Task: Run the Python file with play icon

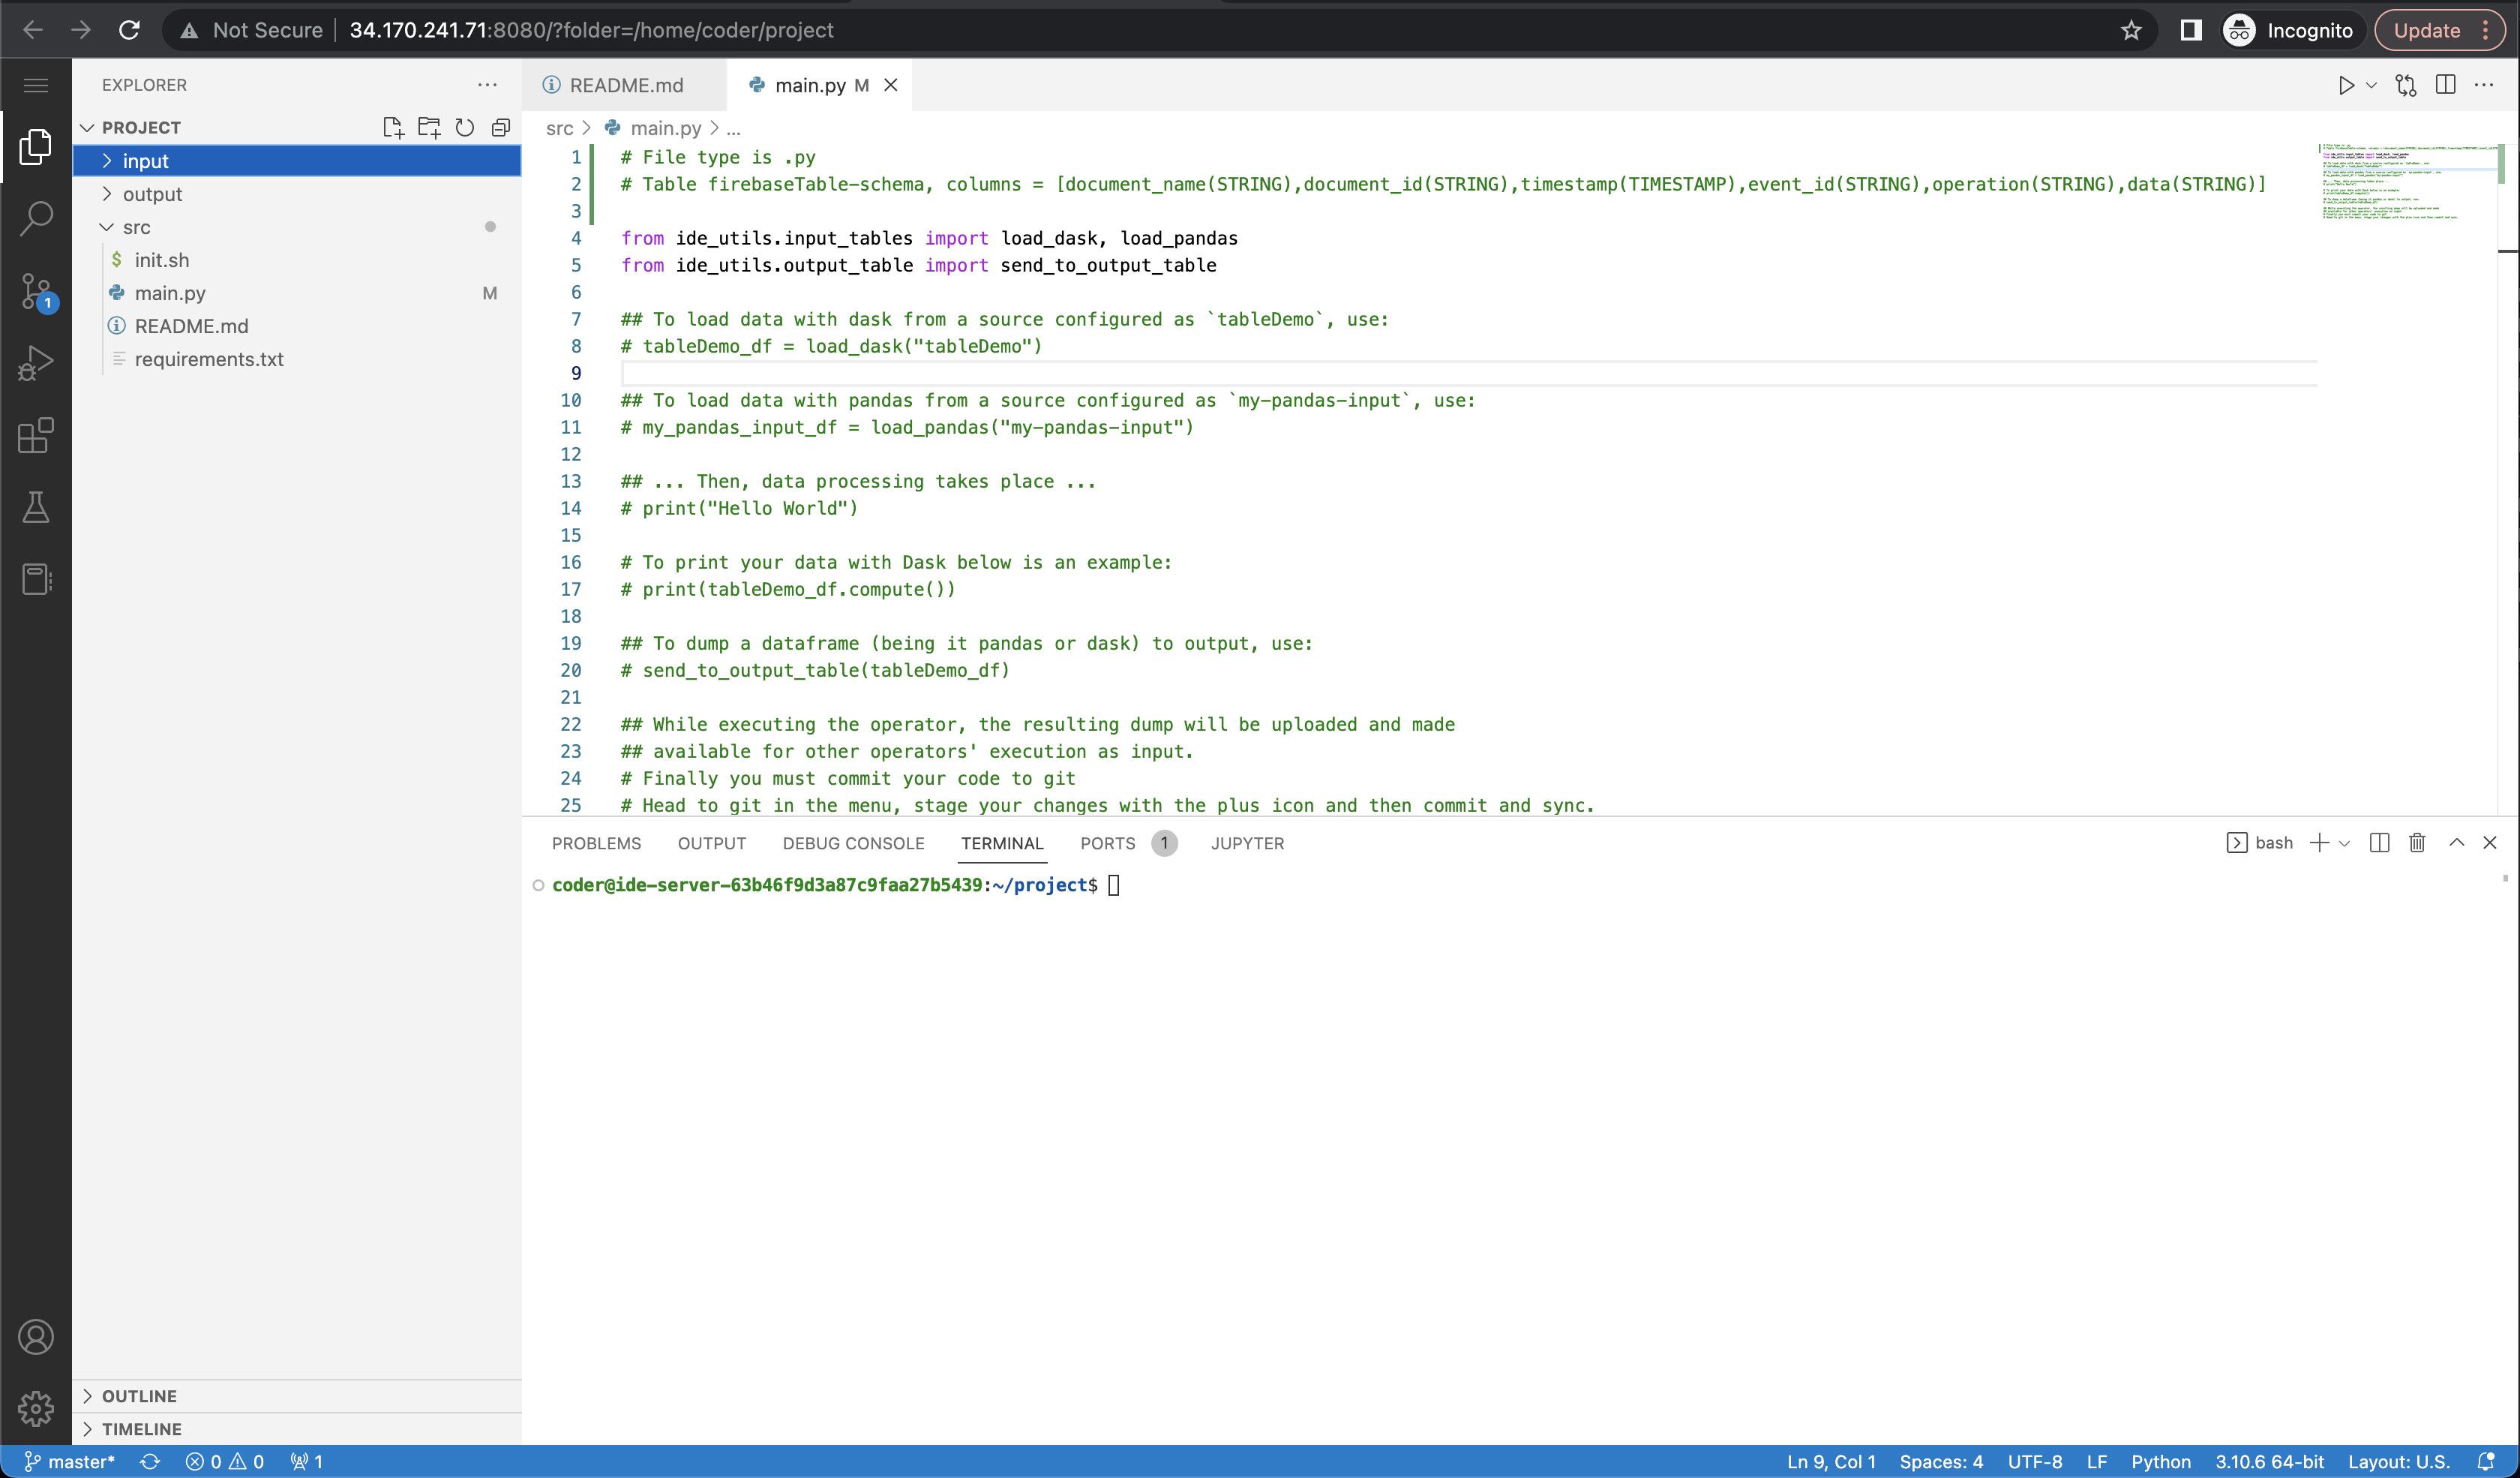Action: [2346, 85]
